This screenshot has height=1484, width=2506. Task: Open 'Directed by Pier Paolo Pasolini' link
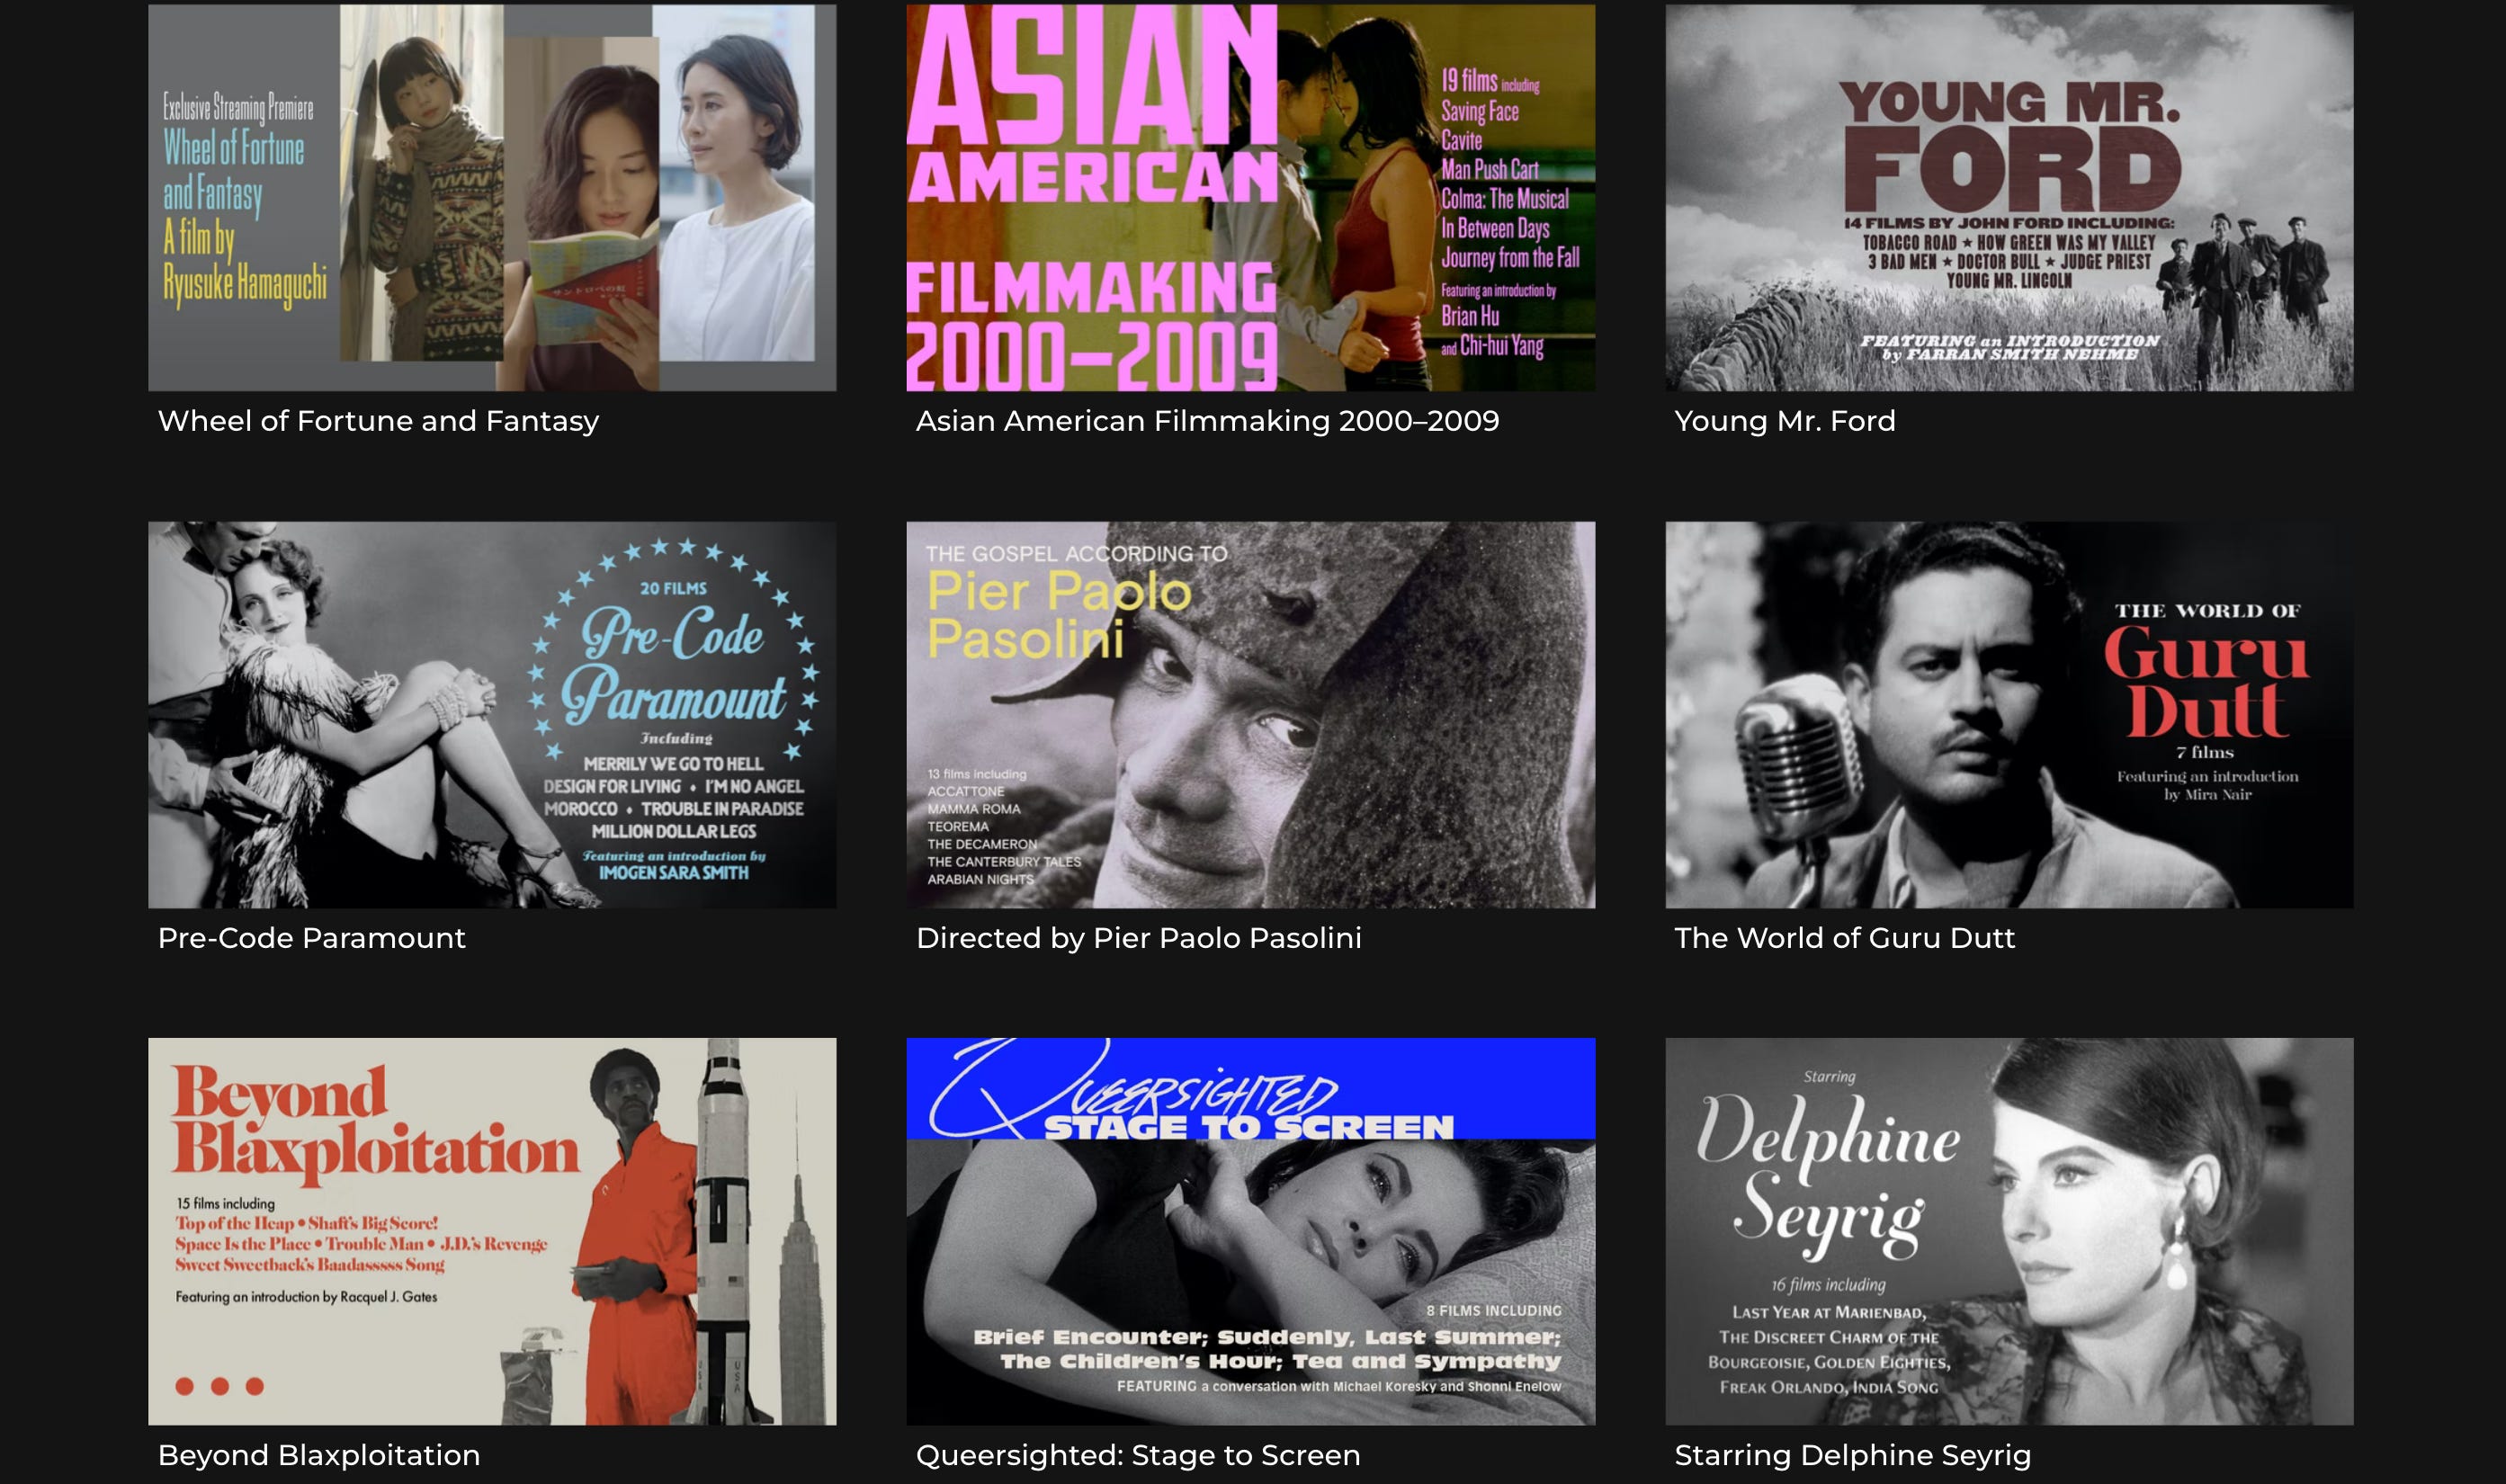pyautogui.click(x=1138, y=938)
